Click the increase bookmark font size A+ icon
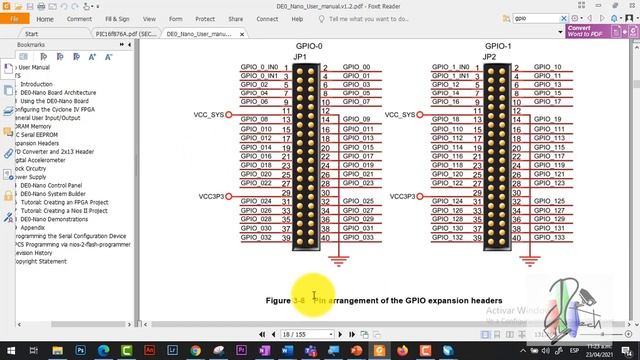Screen dimensions: 640x360 point(92,57)
